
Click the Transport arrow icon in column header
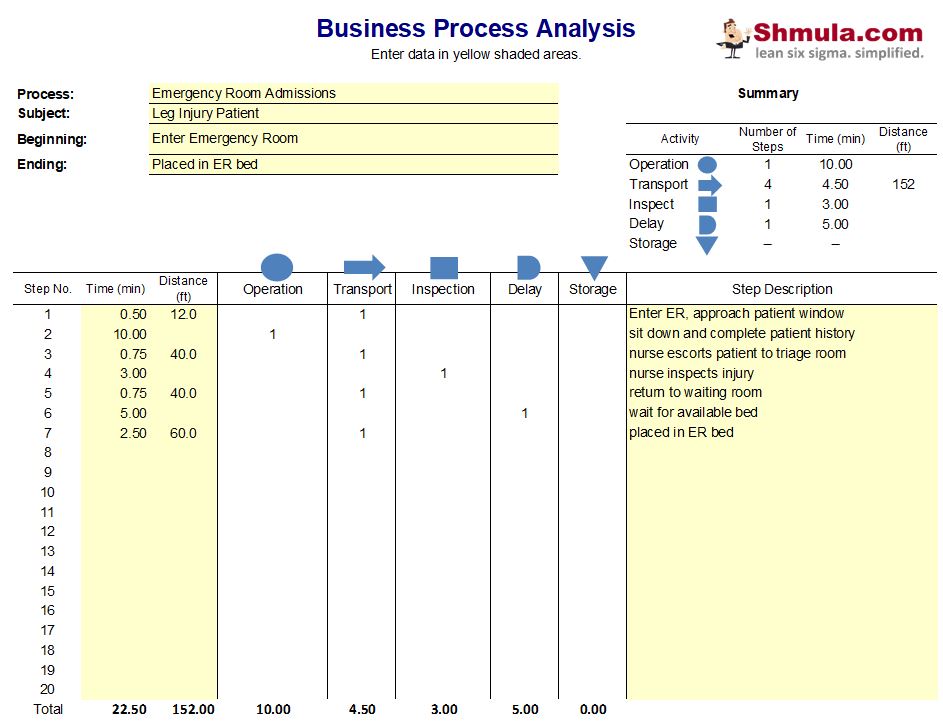pyautogui.click(x=364, y=267)
